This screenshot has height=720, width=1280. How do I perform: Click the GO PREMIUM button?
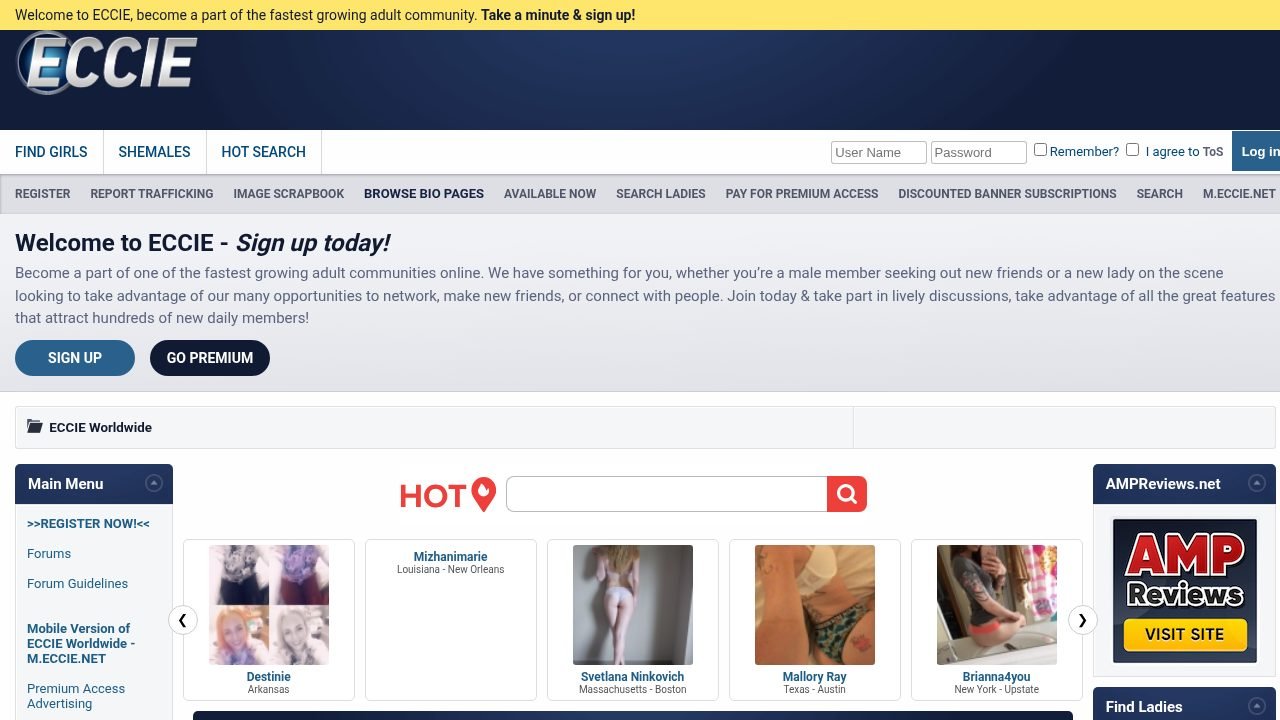pyautogui.click(x=210, y=358)
